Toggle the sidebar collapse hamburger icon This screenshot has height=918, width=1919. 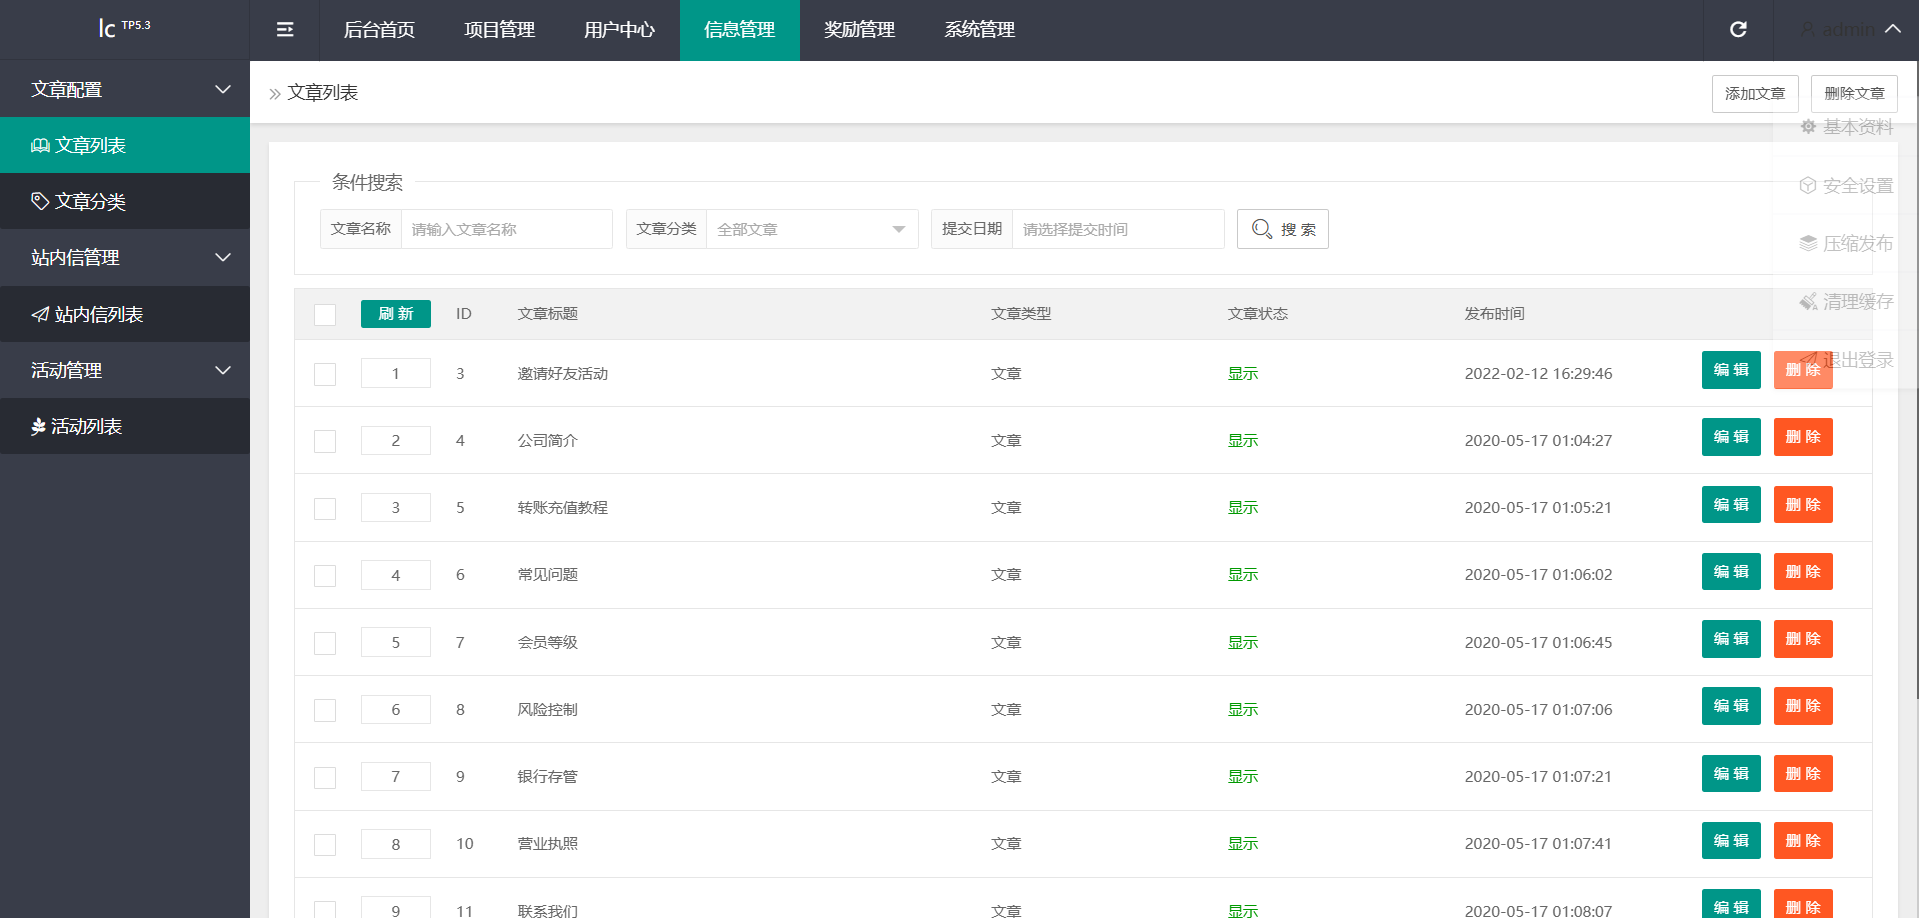coord(285,30)
